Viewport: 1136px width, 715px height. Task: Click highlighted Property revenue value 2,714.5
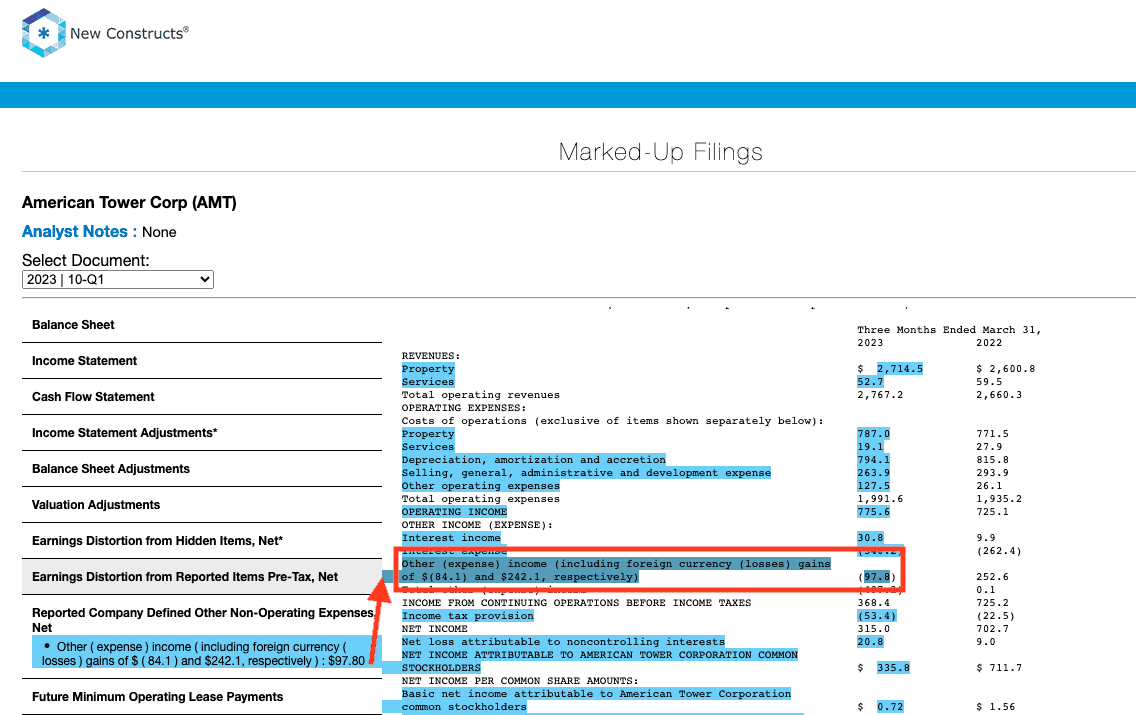[900, 369]
